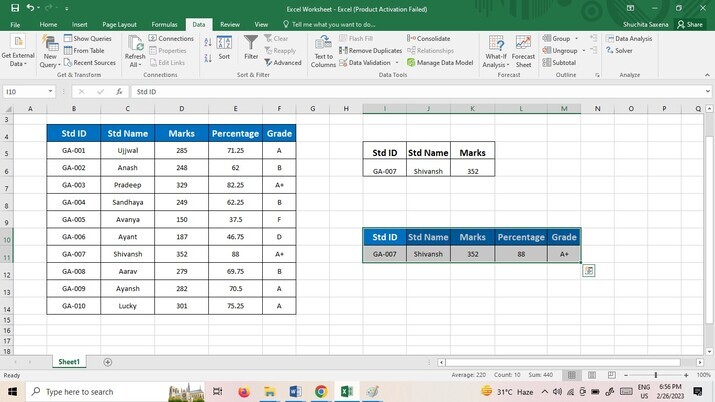Undo the last action
The image size is (715, 402).
pyautogui.click(x=30, y=8)
